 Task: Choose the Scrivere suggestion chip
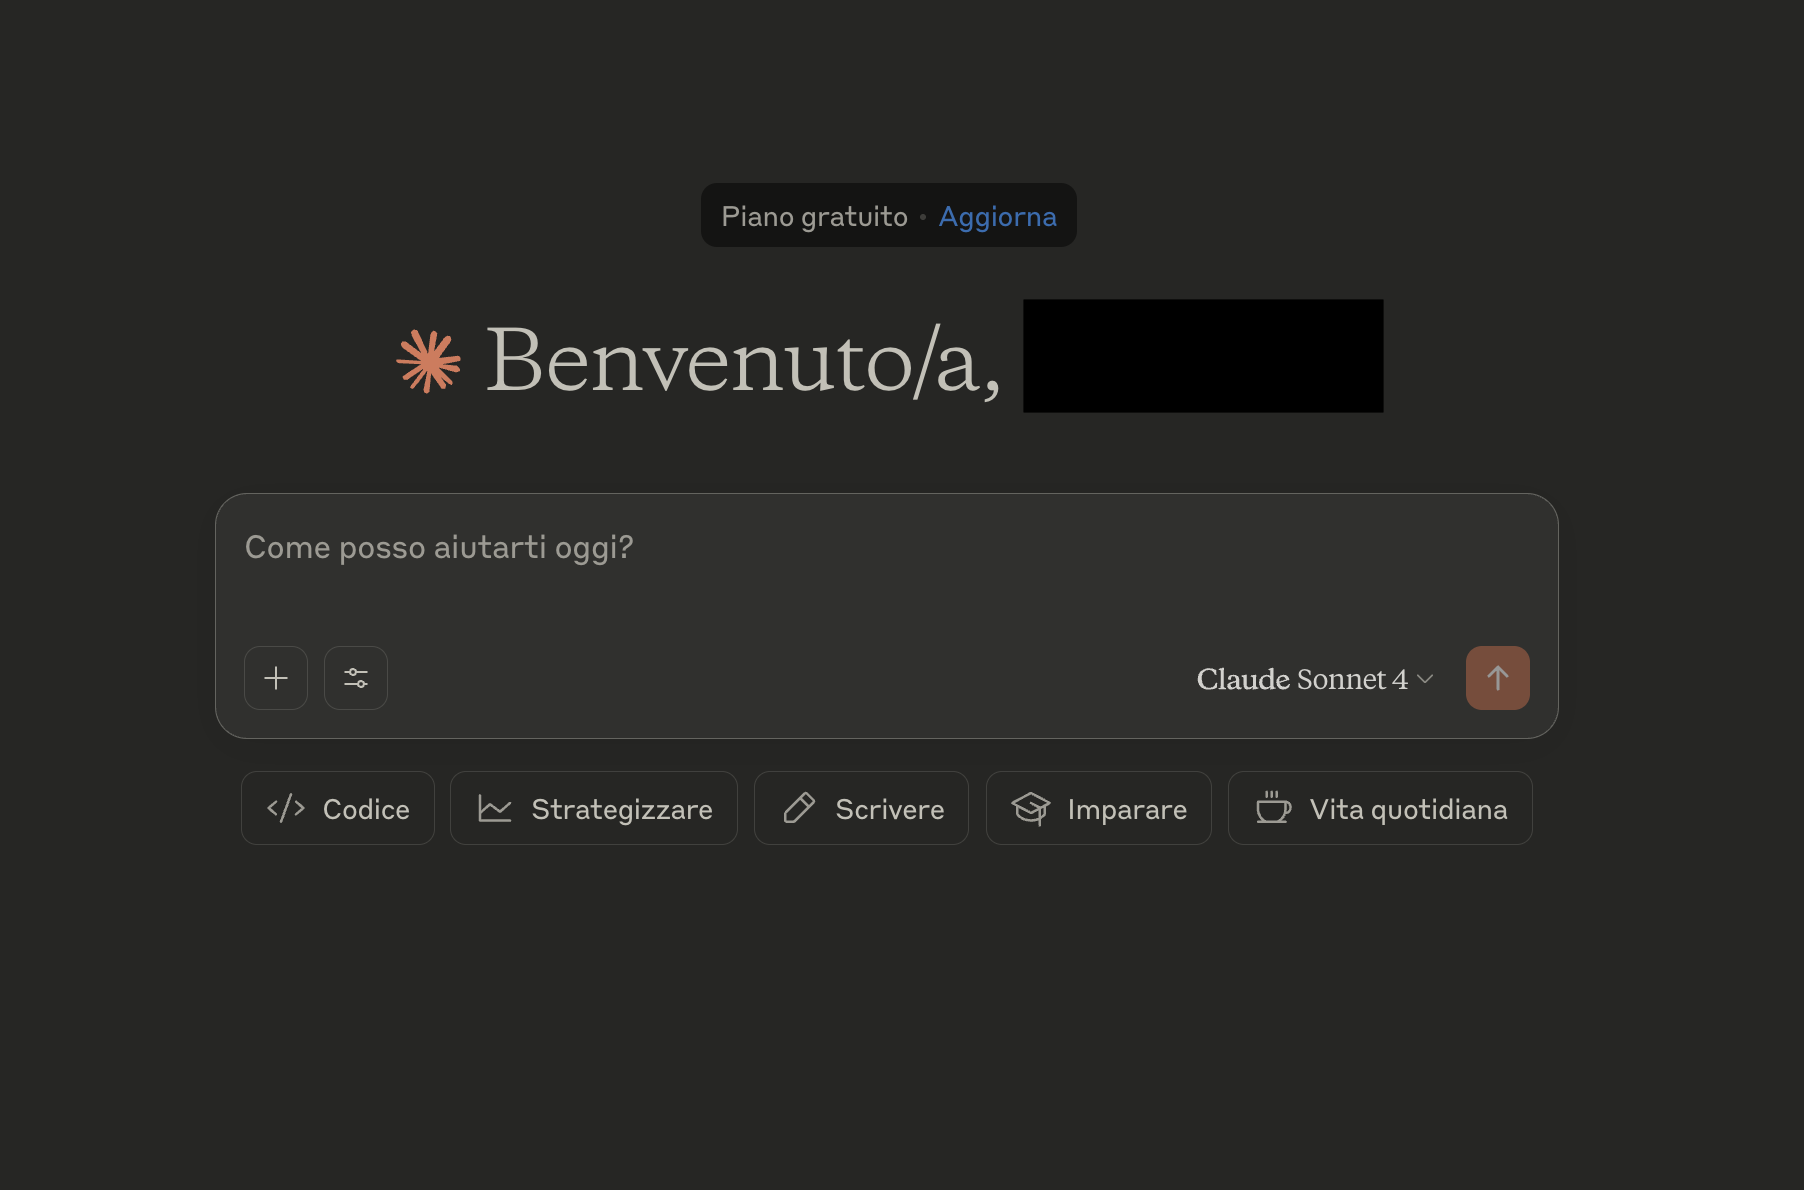click(861, 808)
